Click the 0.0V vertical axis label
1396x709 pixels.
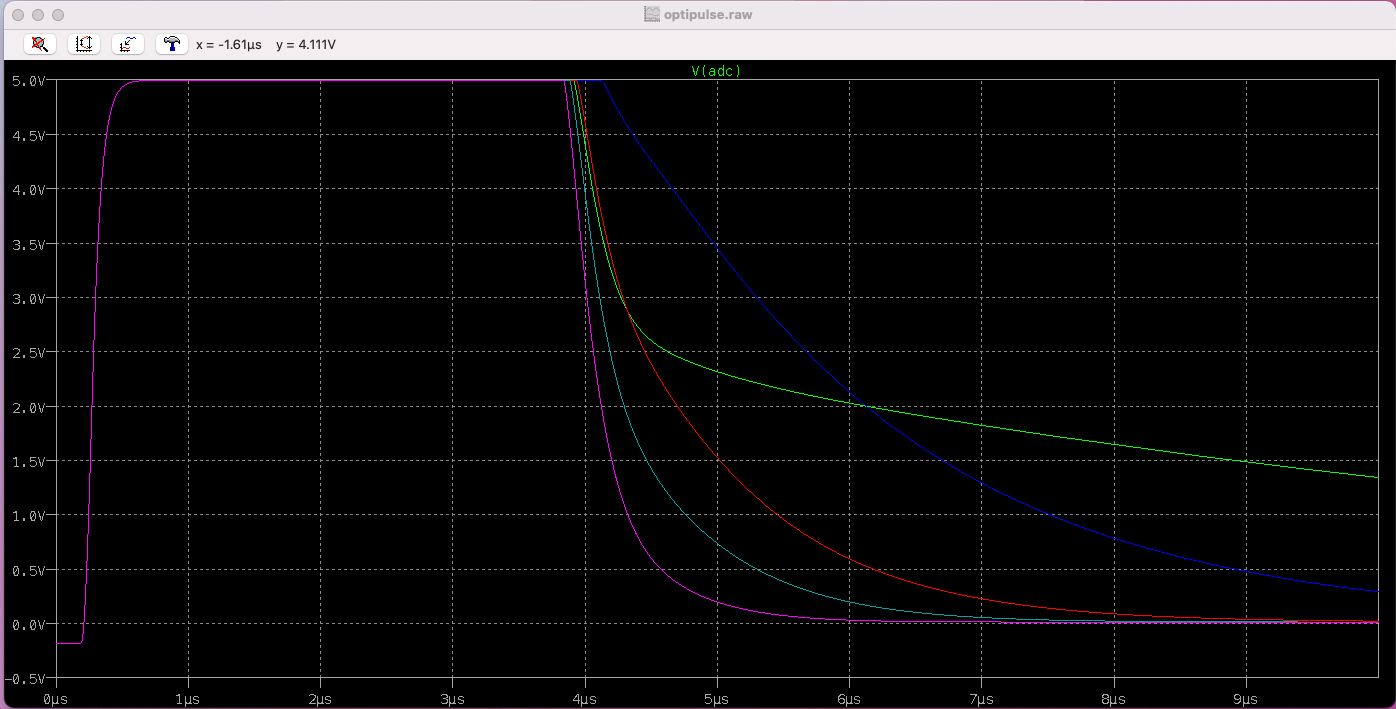pyautogui.click(x=27, y=624)
